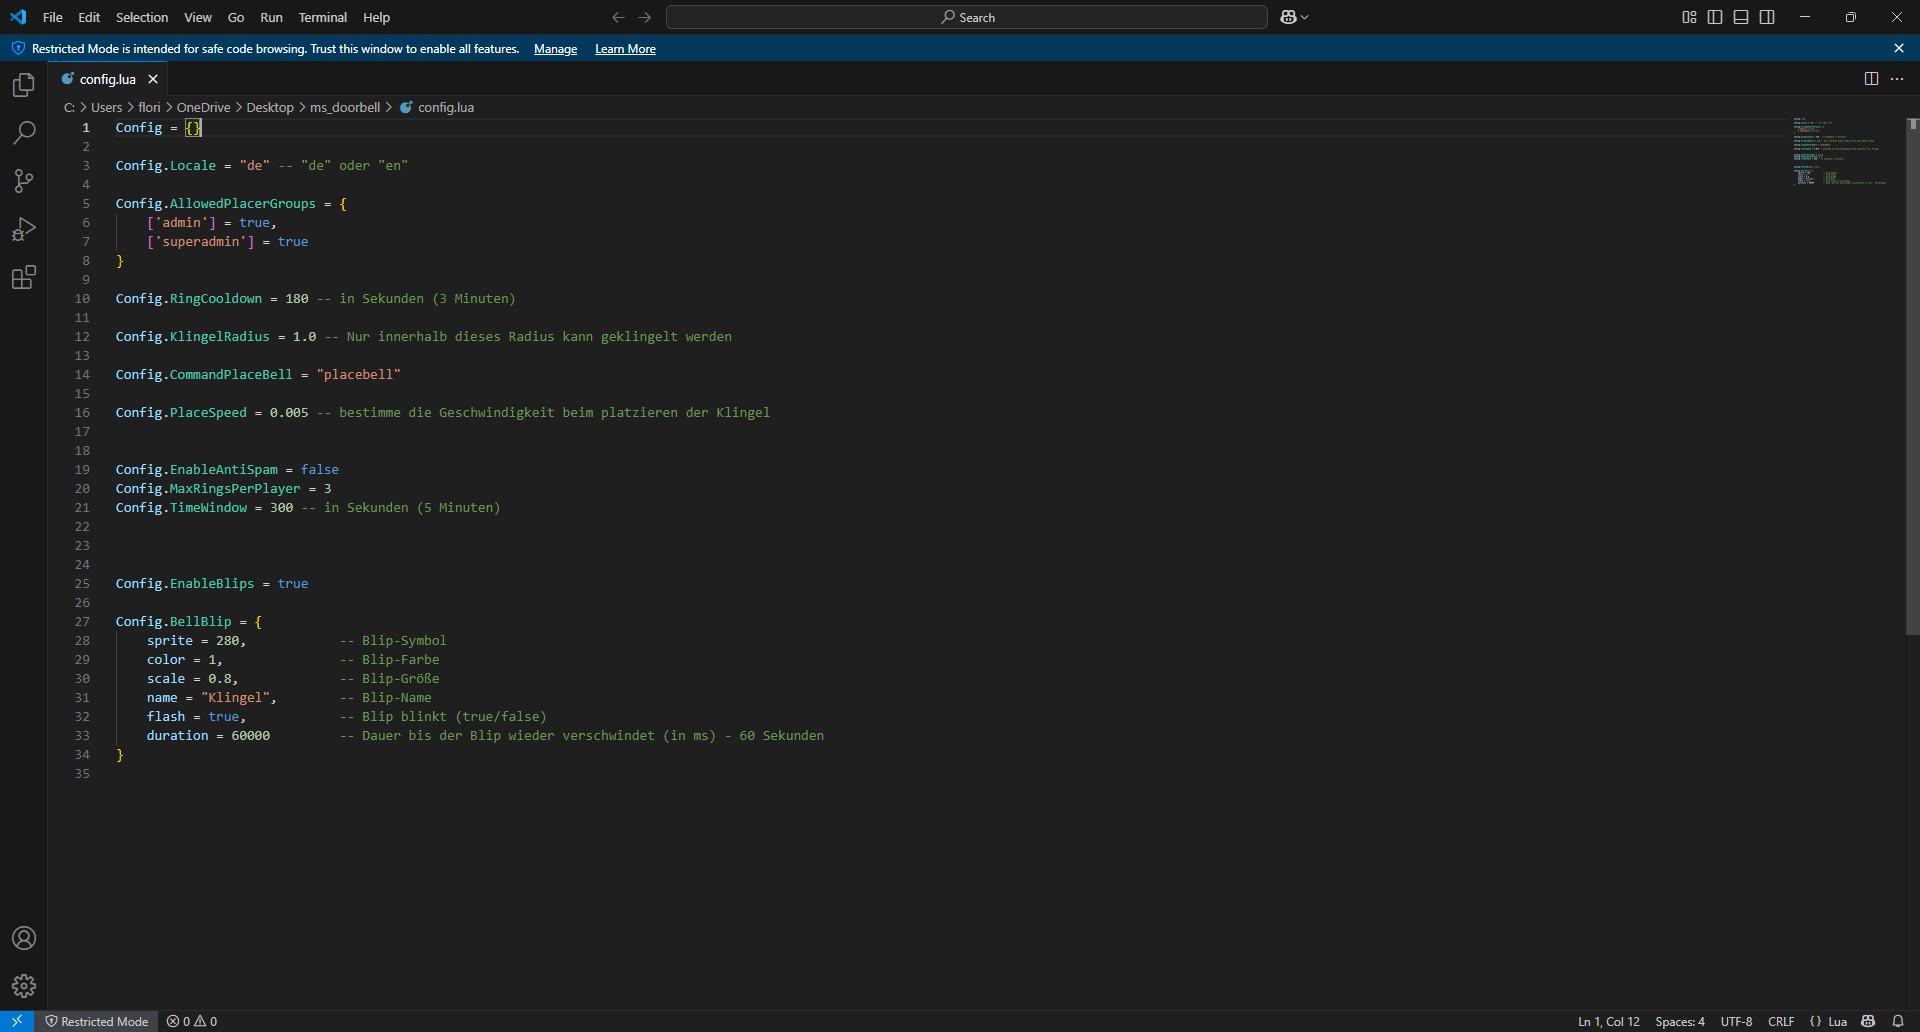Click the split editor right icon
The height and width of the screenshot is (1032, 1920).
pos(1871,79)
